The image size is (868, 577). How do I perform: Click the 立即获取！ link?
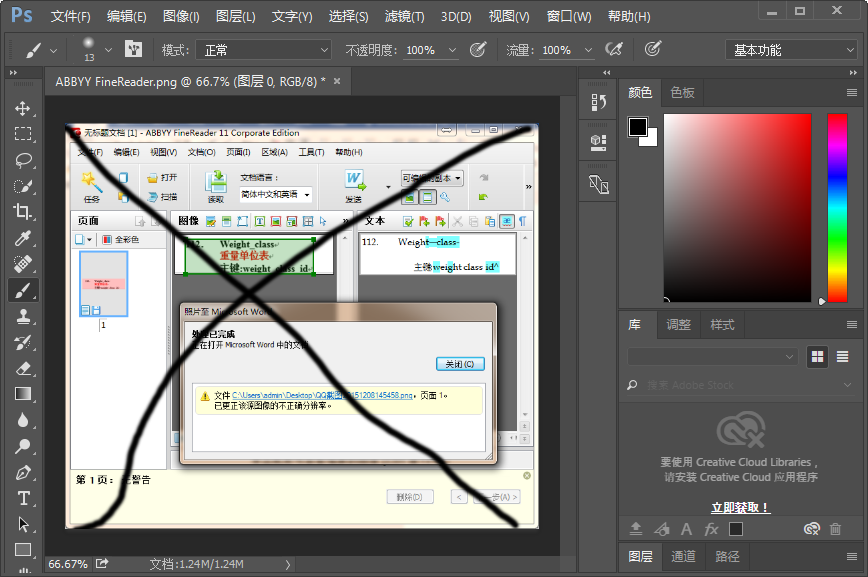[x=741, y=507]
